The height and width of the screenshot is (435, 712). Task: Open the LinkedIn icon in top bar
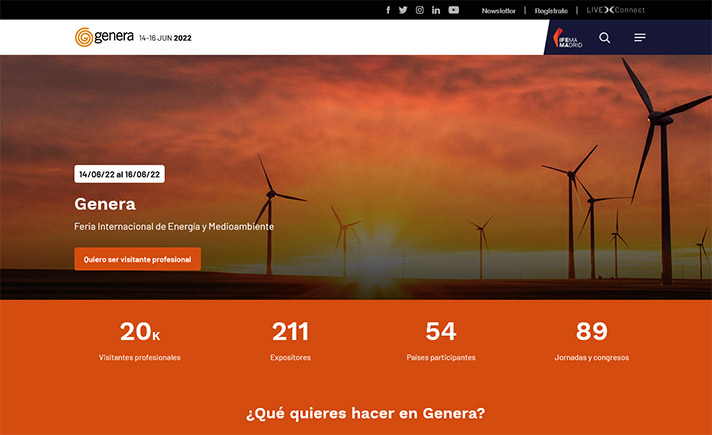coord(436,10)
